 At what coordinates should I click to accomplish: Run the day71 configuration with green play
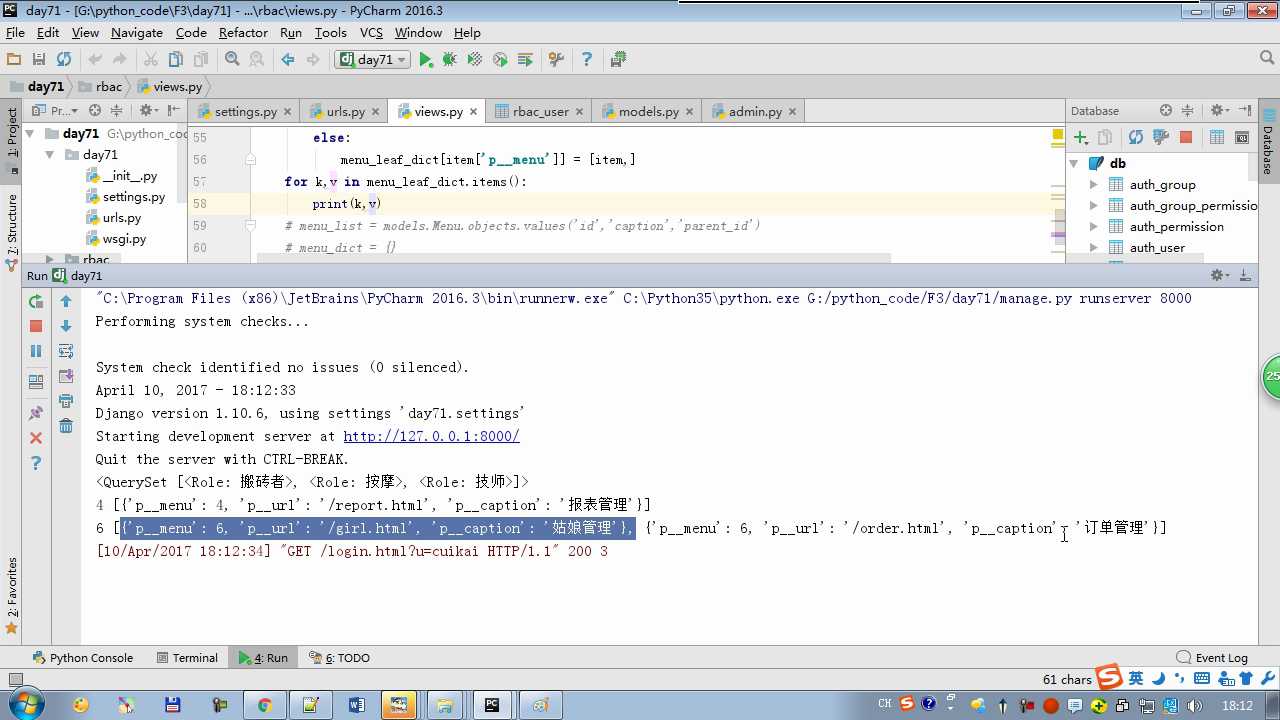coord(426,60)
